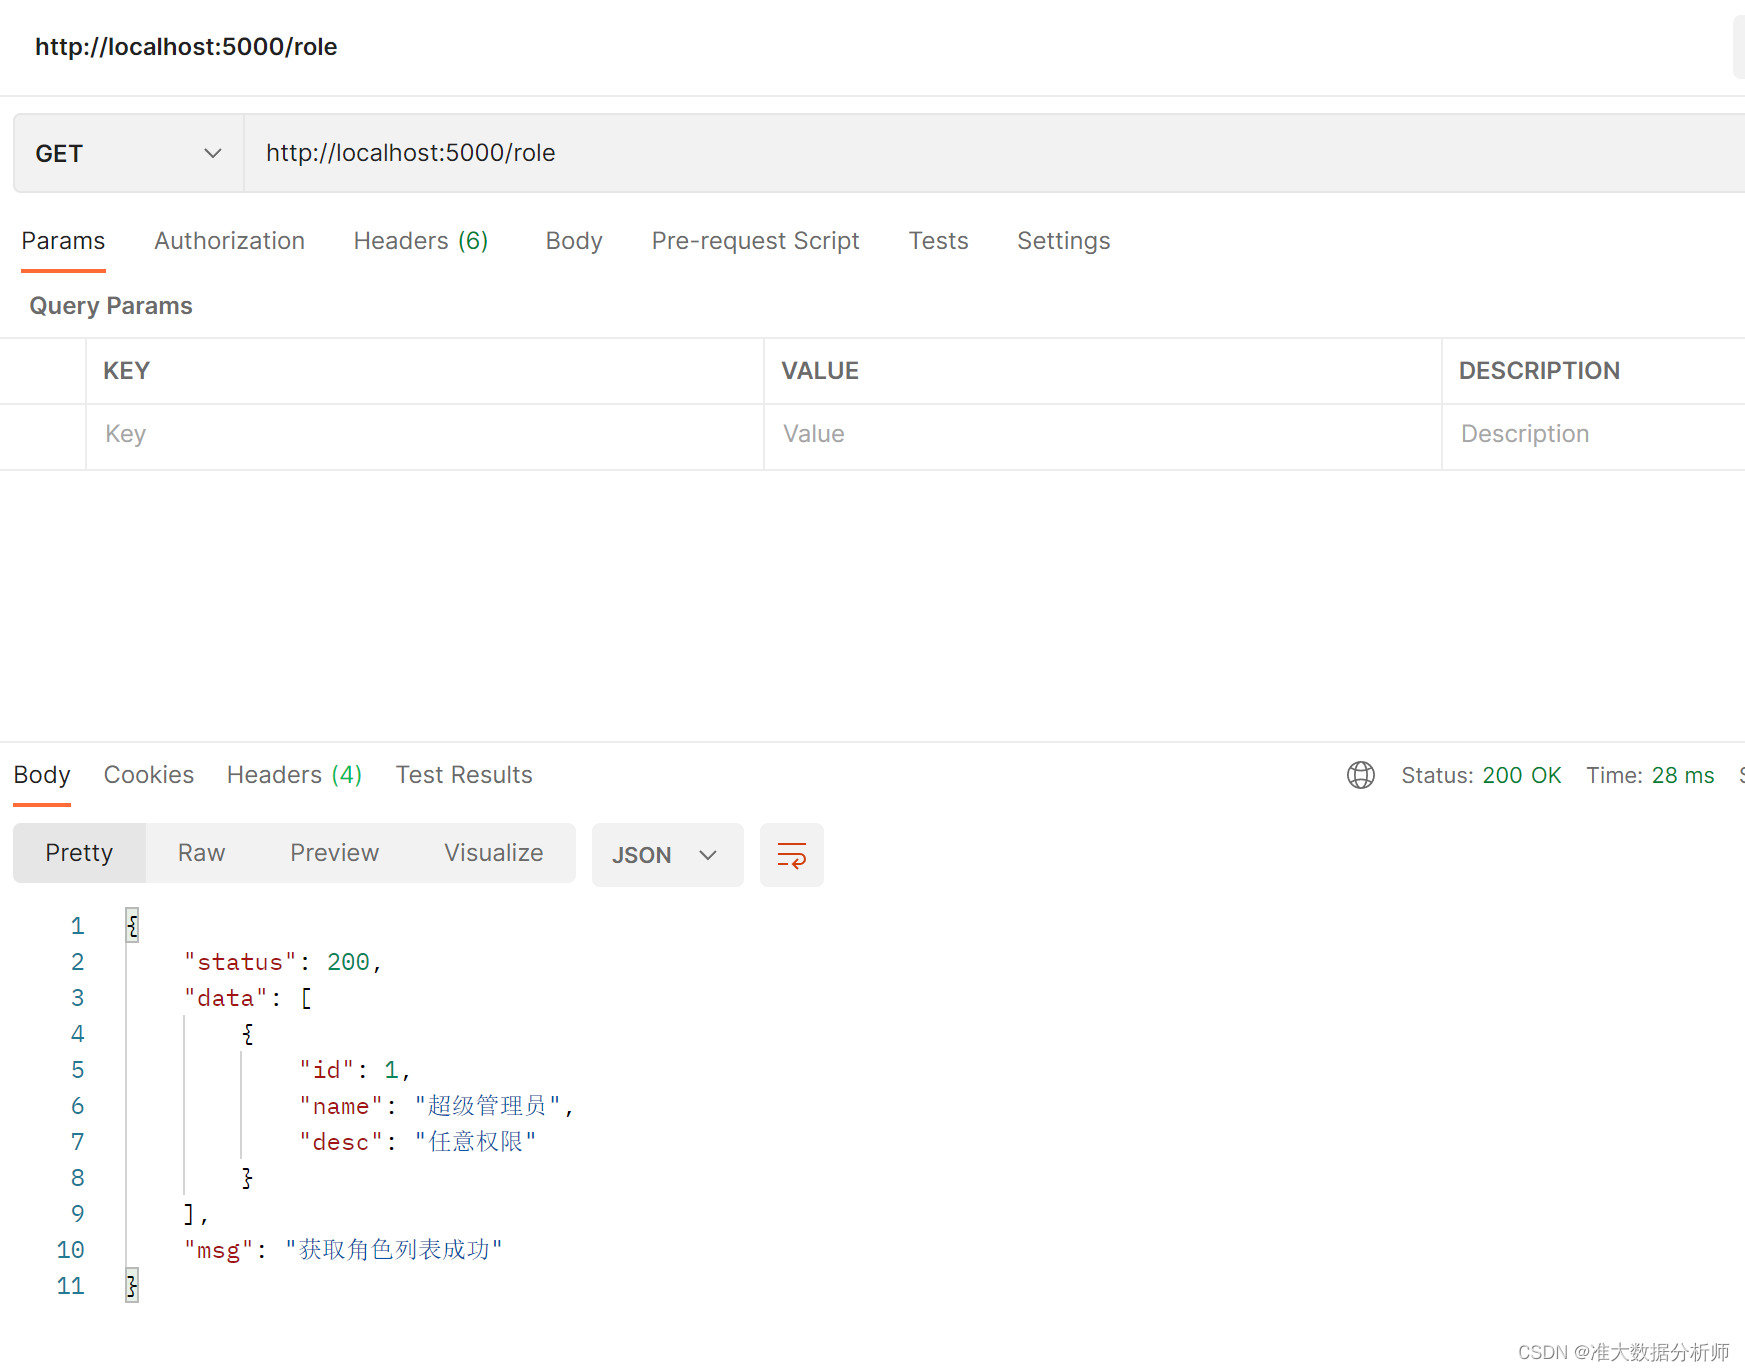Open the Authorization tab
1745x1371 pixels.
tap(229, 241)
